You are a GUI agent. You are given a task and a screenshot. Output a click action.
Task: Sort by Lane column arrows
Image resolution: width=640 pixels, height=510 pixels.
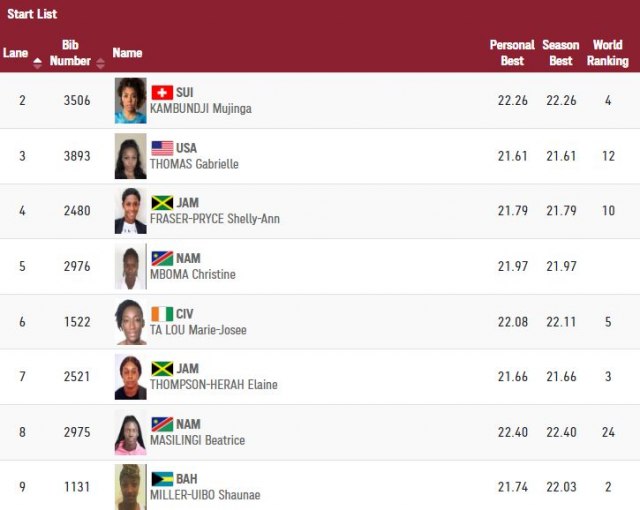click(38, 61)
